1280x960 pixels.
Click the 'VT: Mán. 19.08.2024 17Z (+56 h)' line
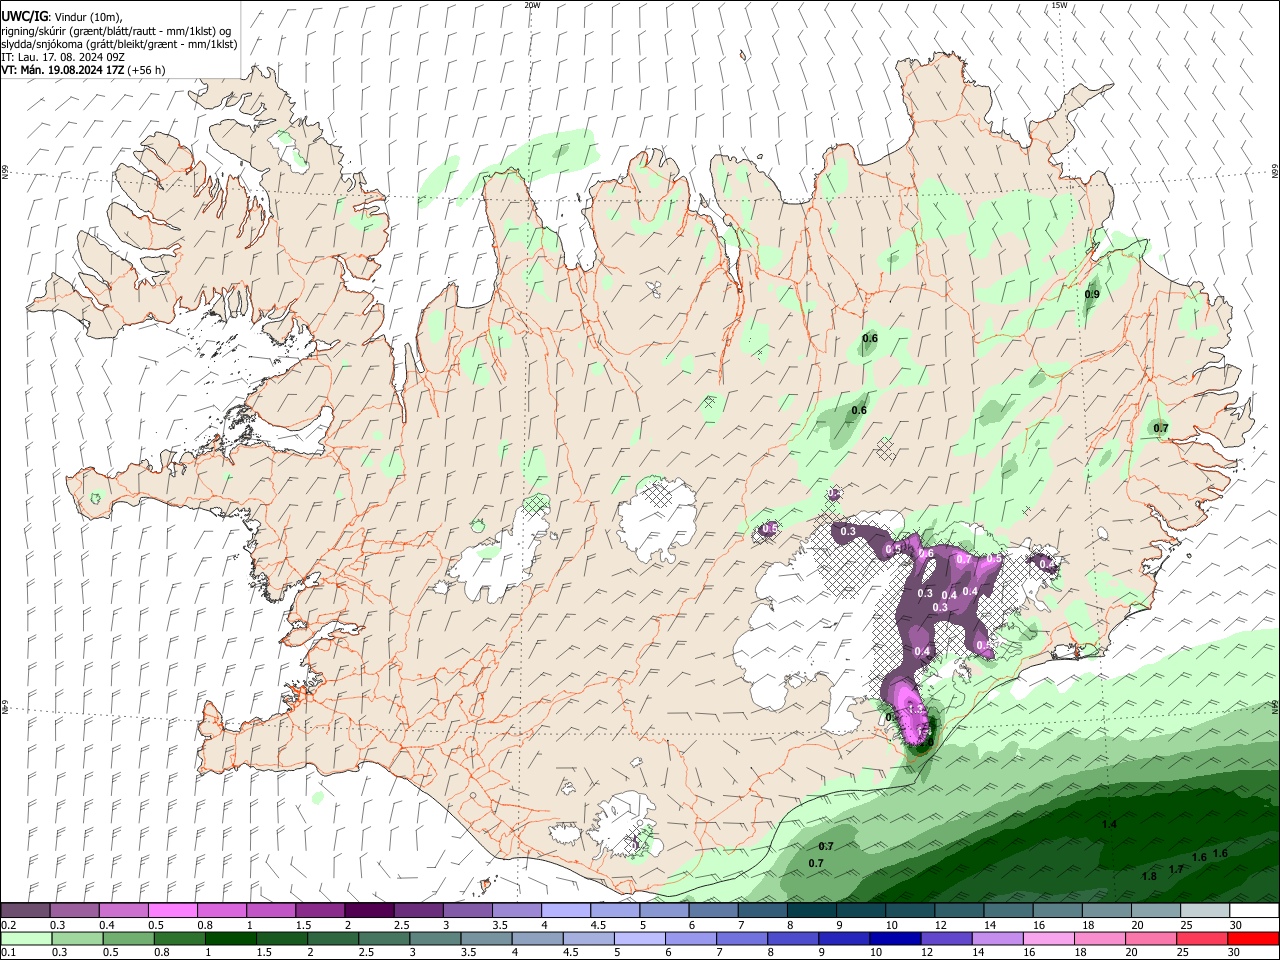pyautogui.click(x=83, y=70)
